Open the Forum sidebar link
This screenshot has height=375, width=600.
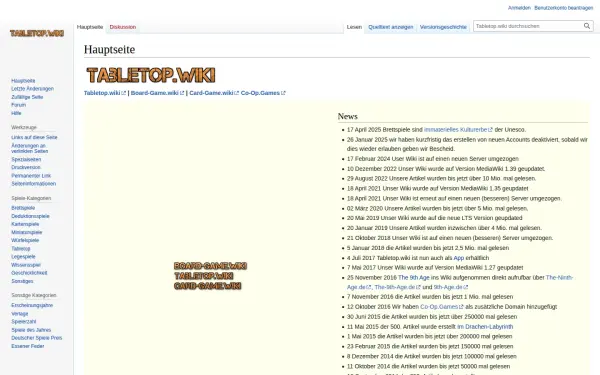click(18, 105)
